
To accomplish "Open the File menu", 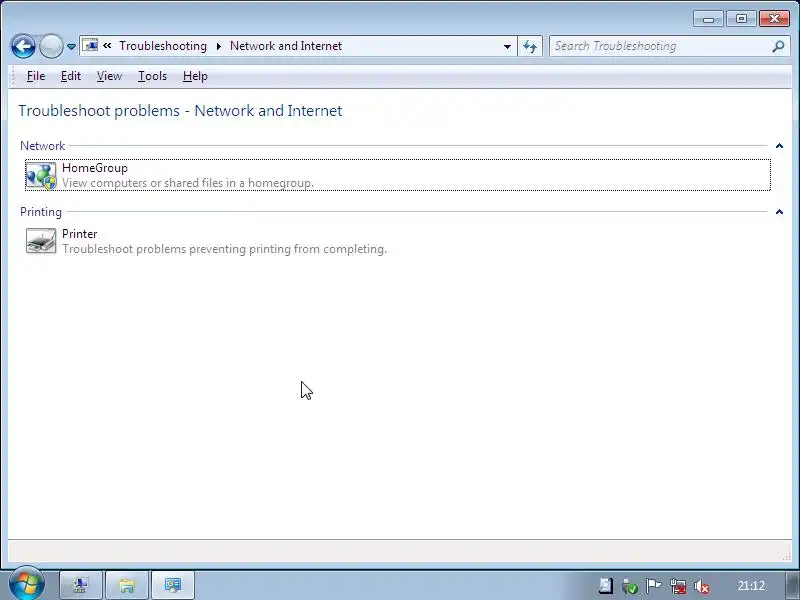I will [x=36, y=76].
